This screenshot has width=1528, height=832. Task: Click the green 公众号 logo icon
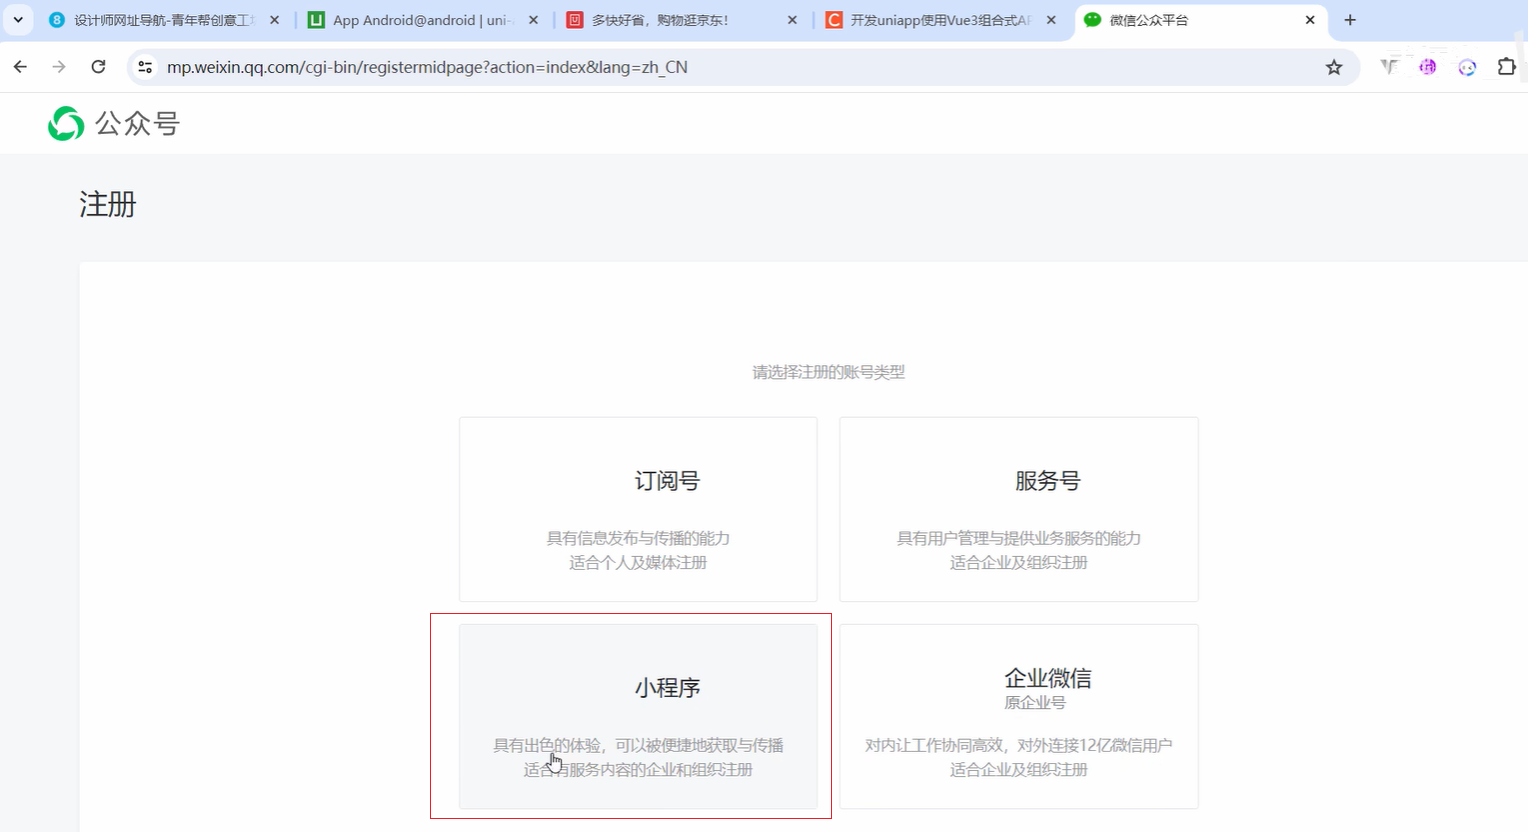[66, 123]
